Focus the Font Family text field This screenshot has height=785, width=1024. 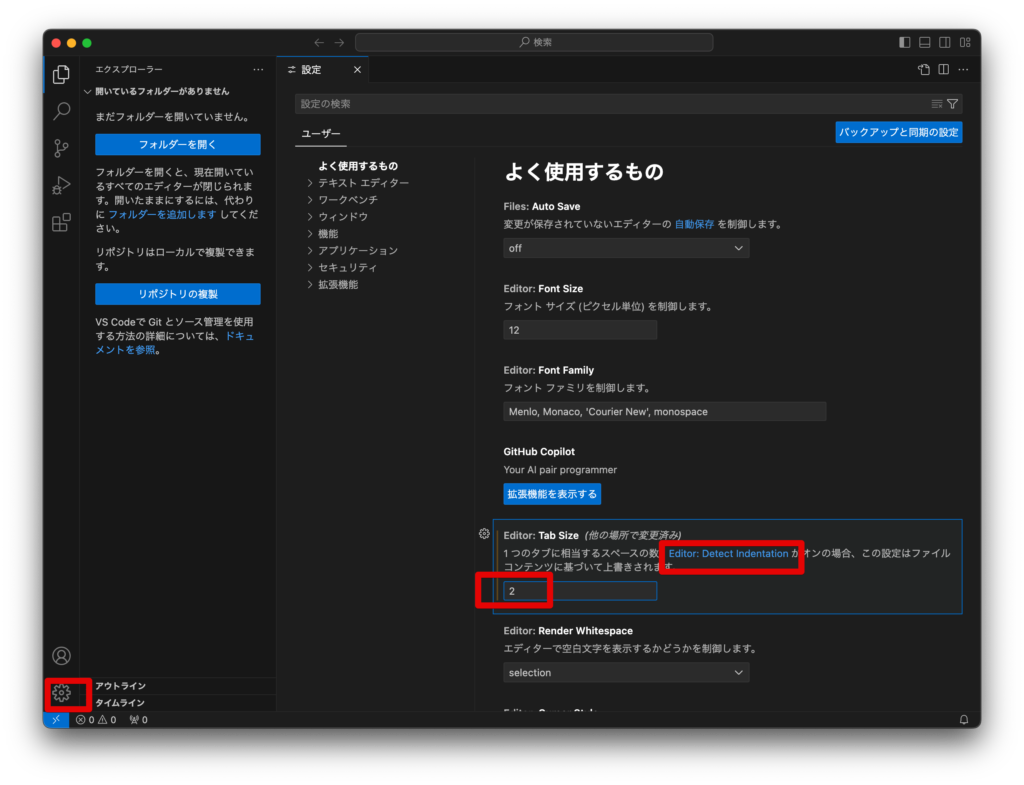click(664, 411)
